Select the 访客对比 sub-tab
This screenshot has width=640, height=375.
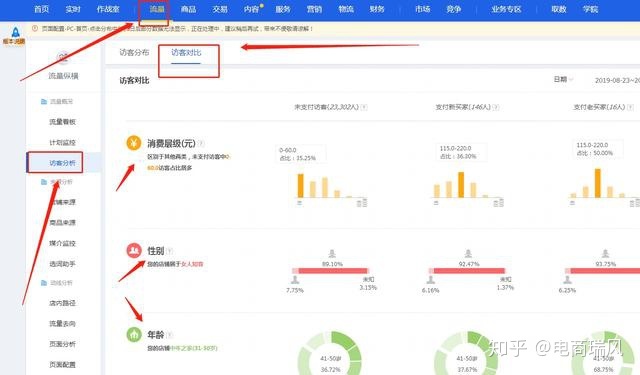pos(186,53)
